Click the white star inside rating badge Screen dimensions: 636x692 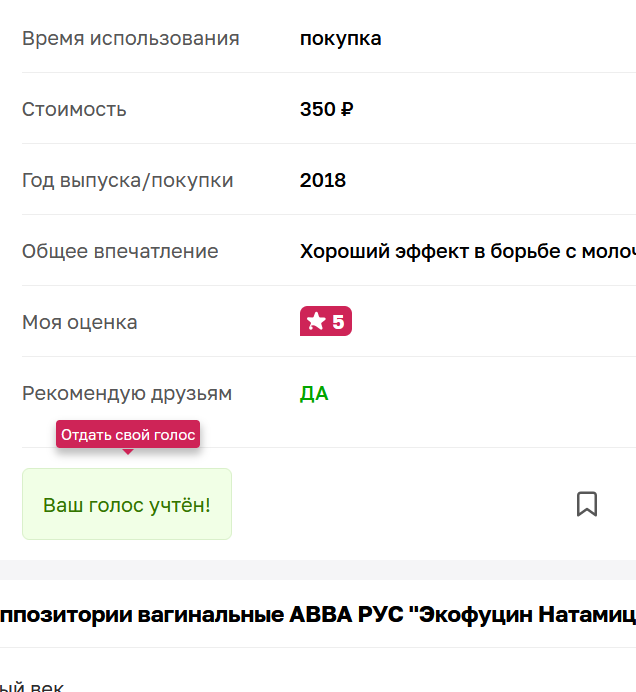click(x=316, y=322)
